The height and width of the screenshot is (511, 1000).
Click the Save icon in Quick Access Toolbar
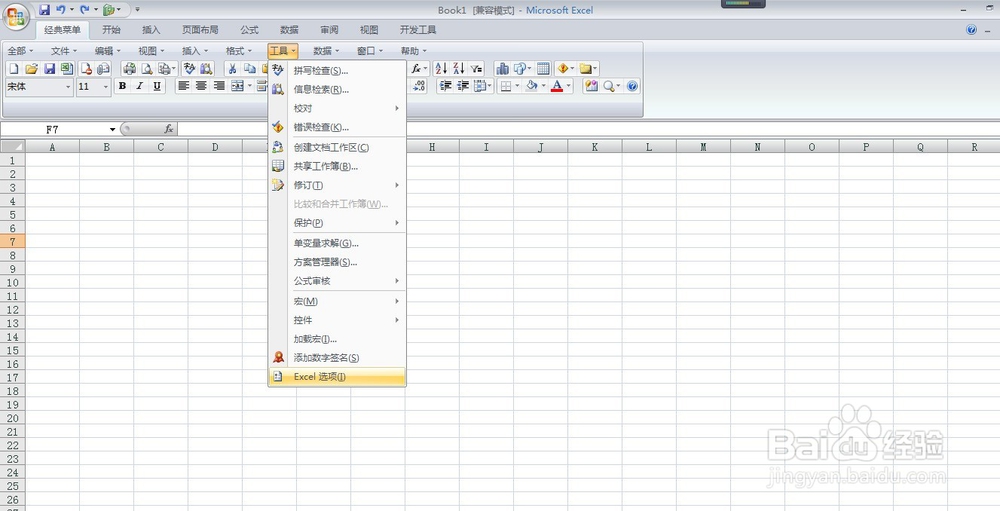click(44, 10)
